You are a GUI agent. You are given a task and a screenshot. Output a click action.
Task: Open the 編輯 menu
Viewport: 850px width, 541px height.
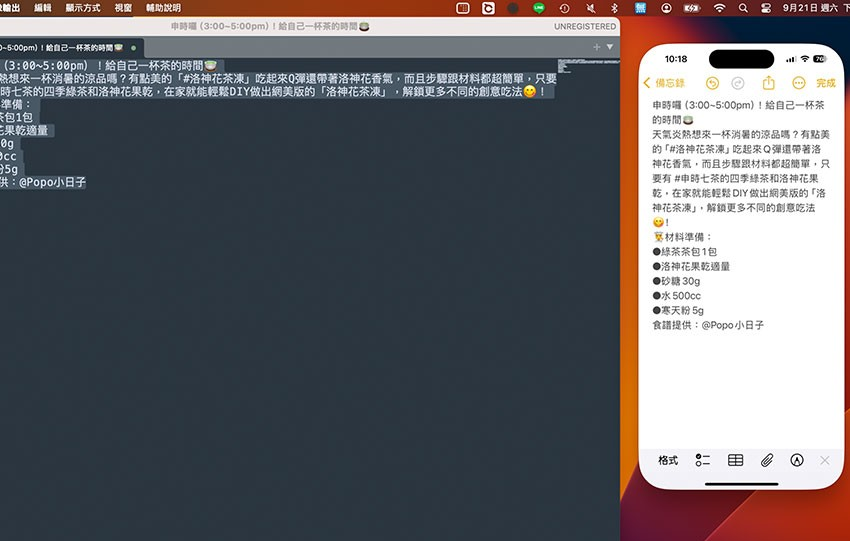(x=43, y=8)
